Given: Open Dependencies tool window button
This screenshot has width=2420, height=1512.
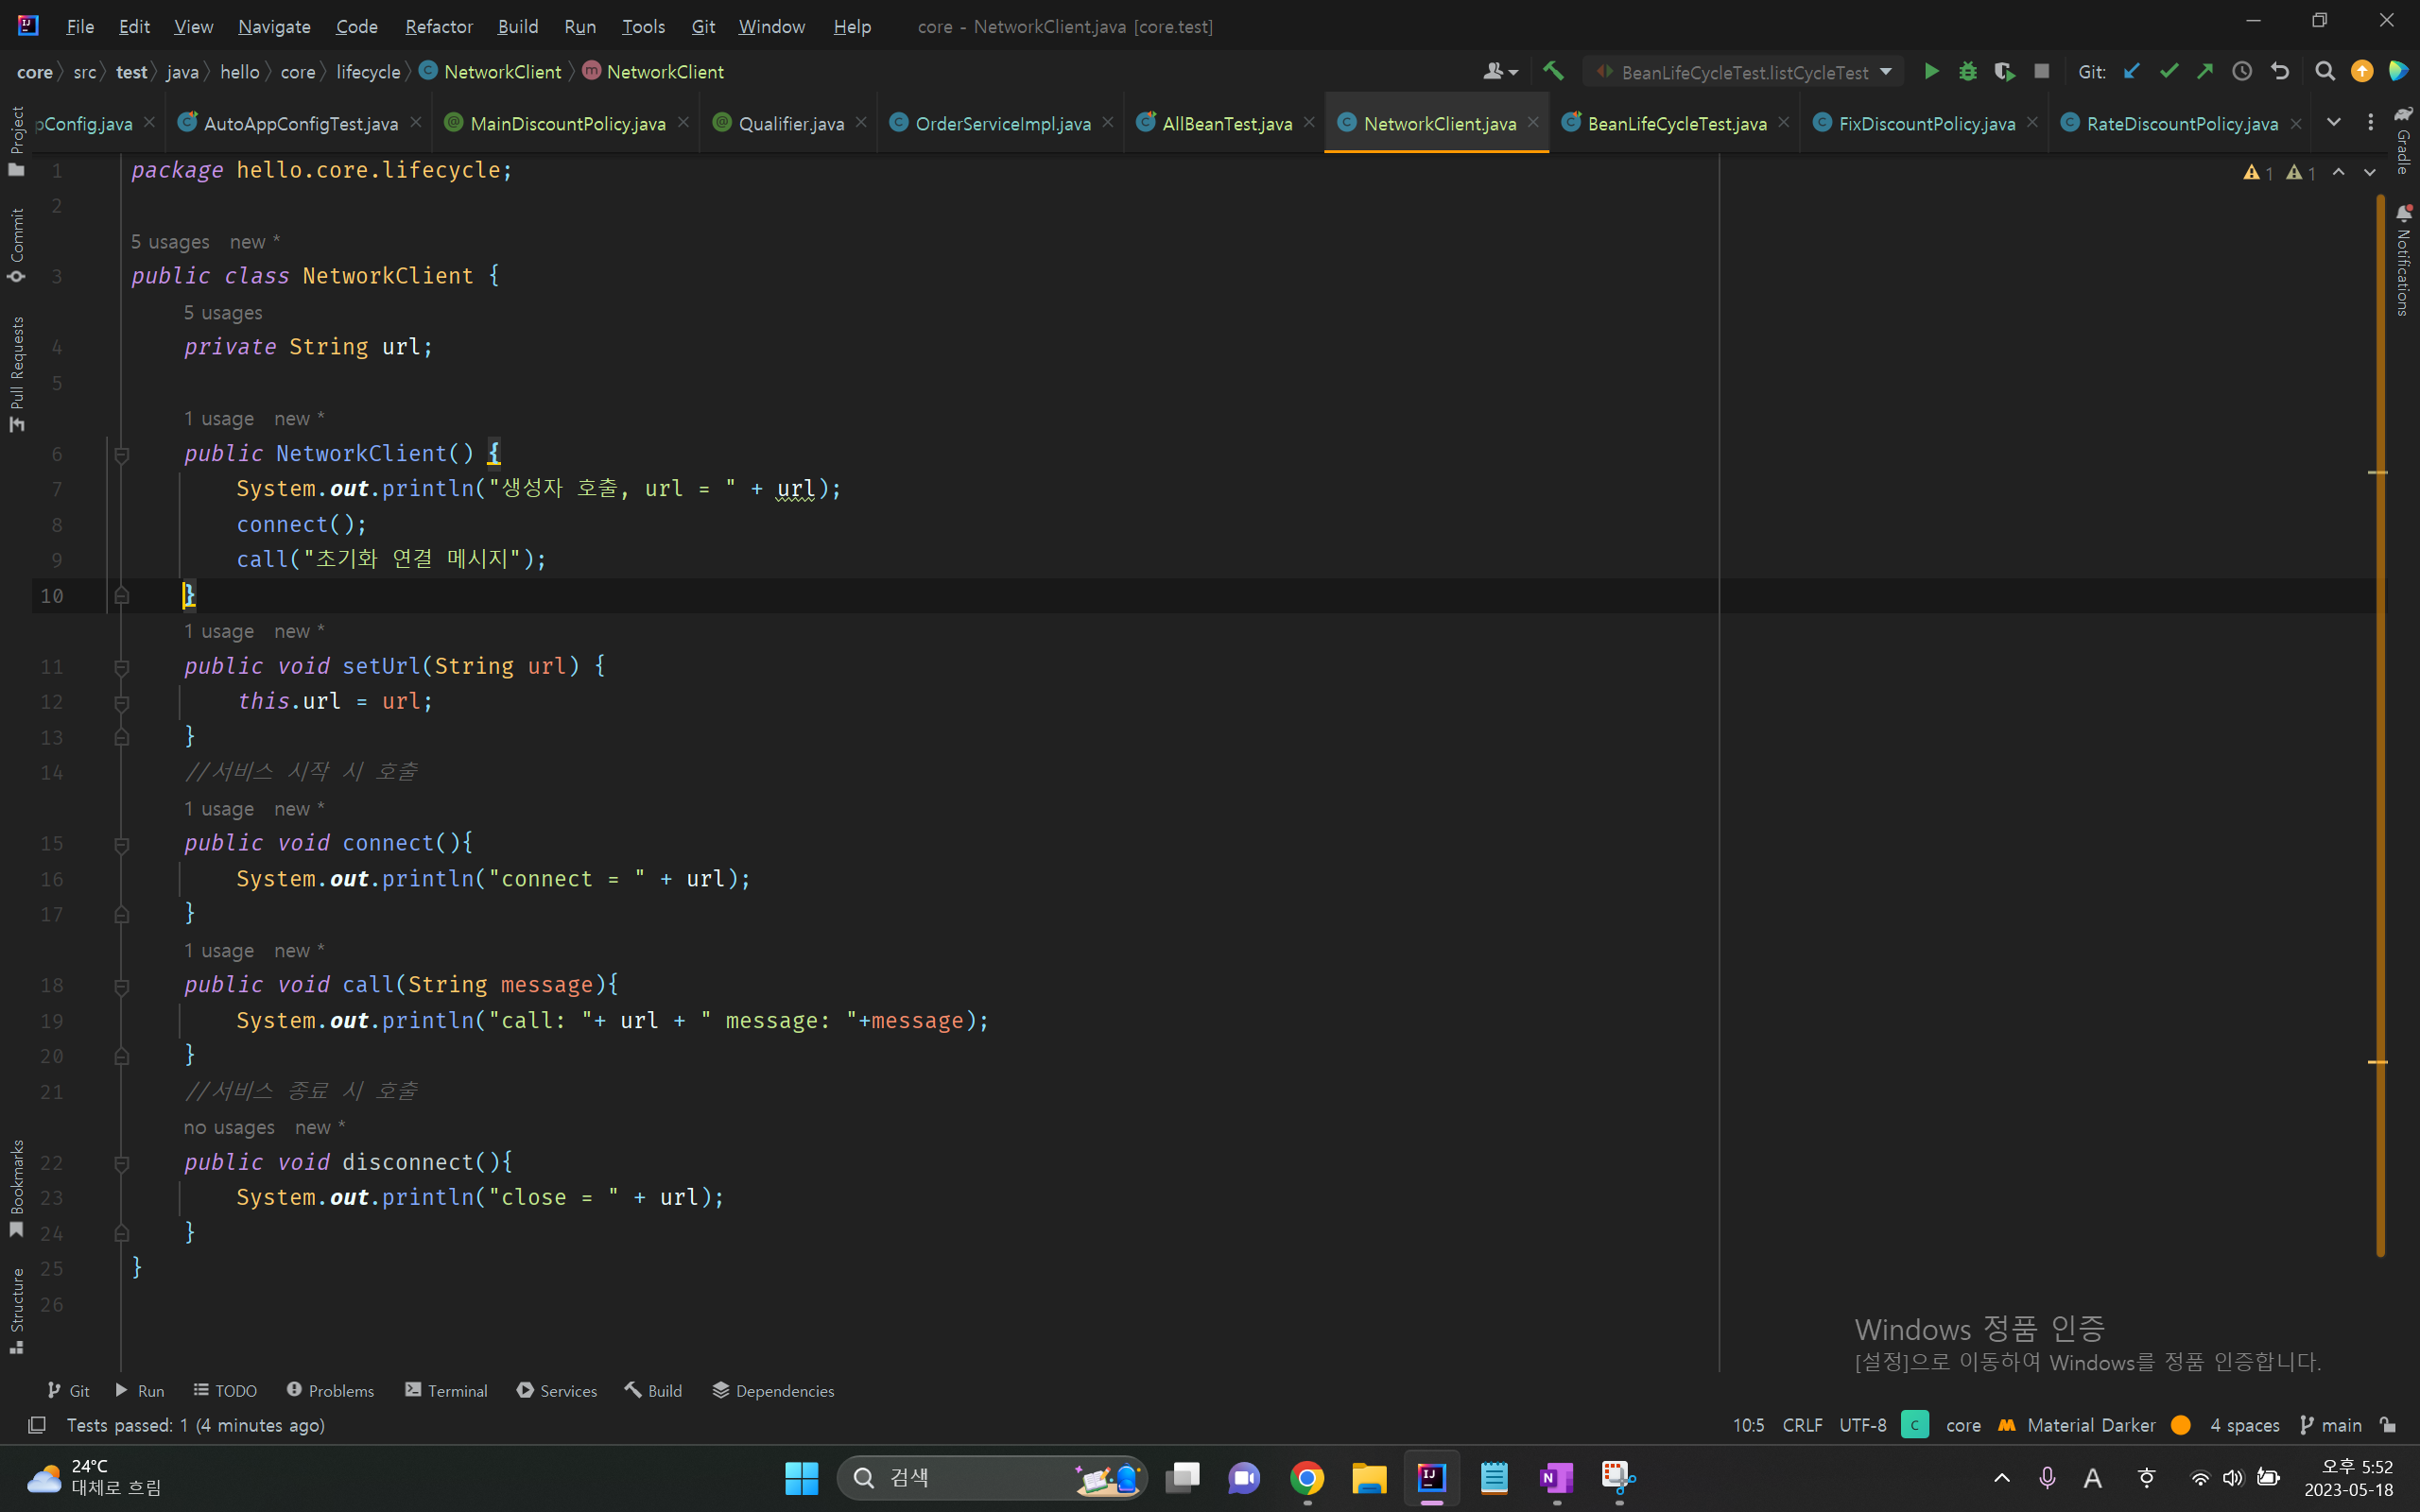Looking at the screenshot, I should [773, 1391].
